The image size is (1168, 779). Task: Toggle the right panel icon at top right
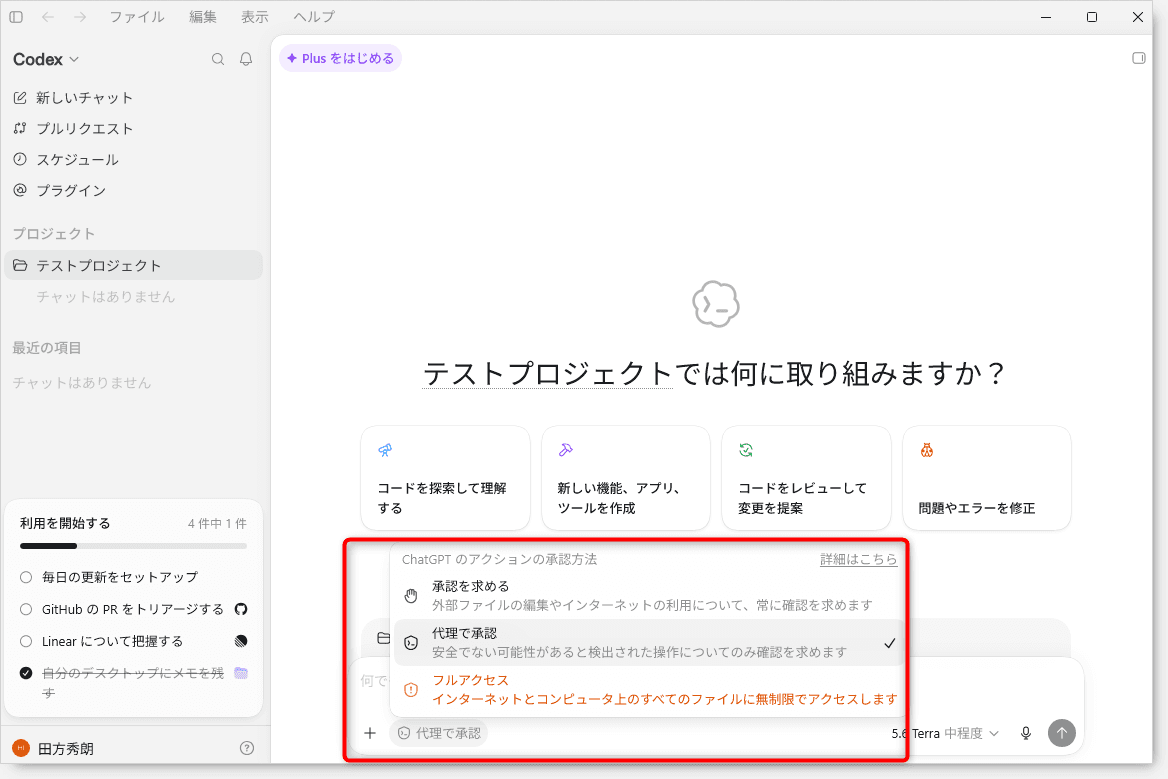1138,58
